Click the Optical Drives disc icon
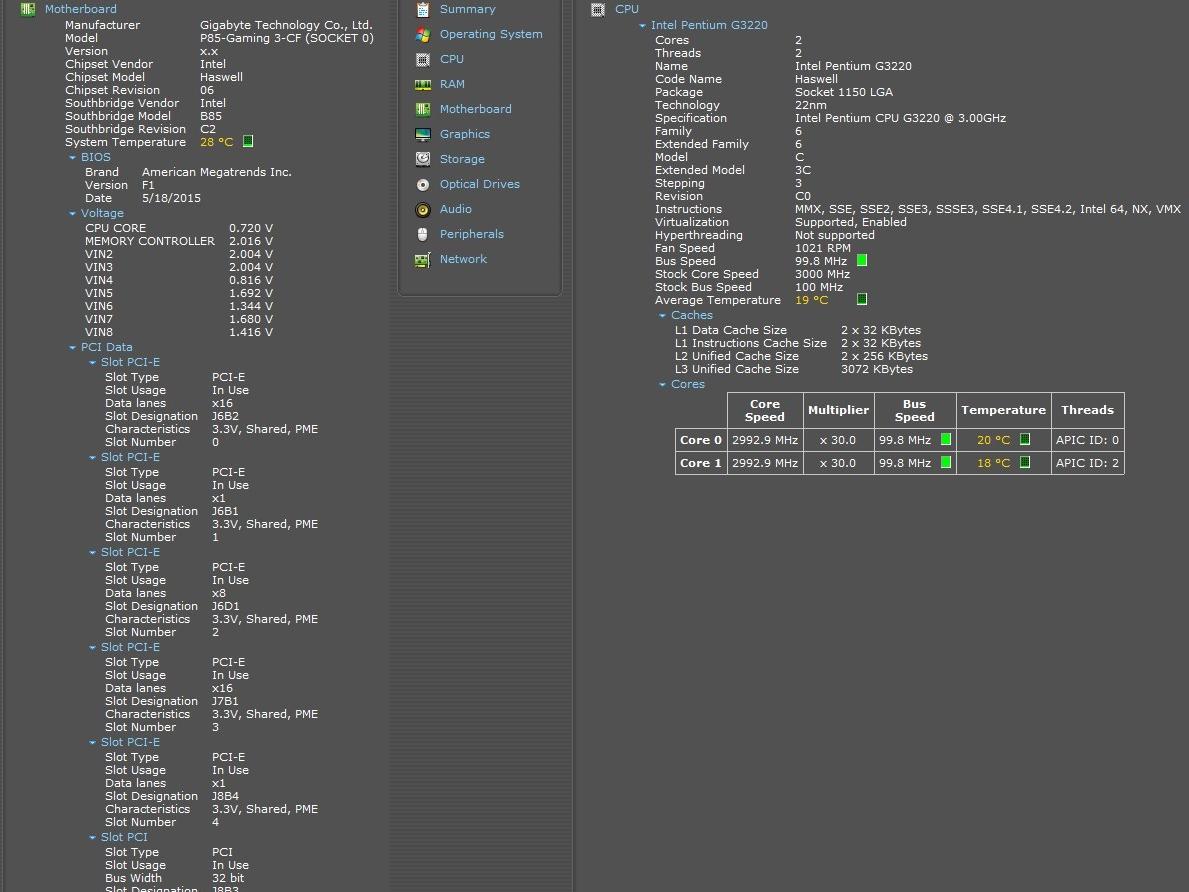 [423, 184]
